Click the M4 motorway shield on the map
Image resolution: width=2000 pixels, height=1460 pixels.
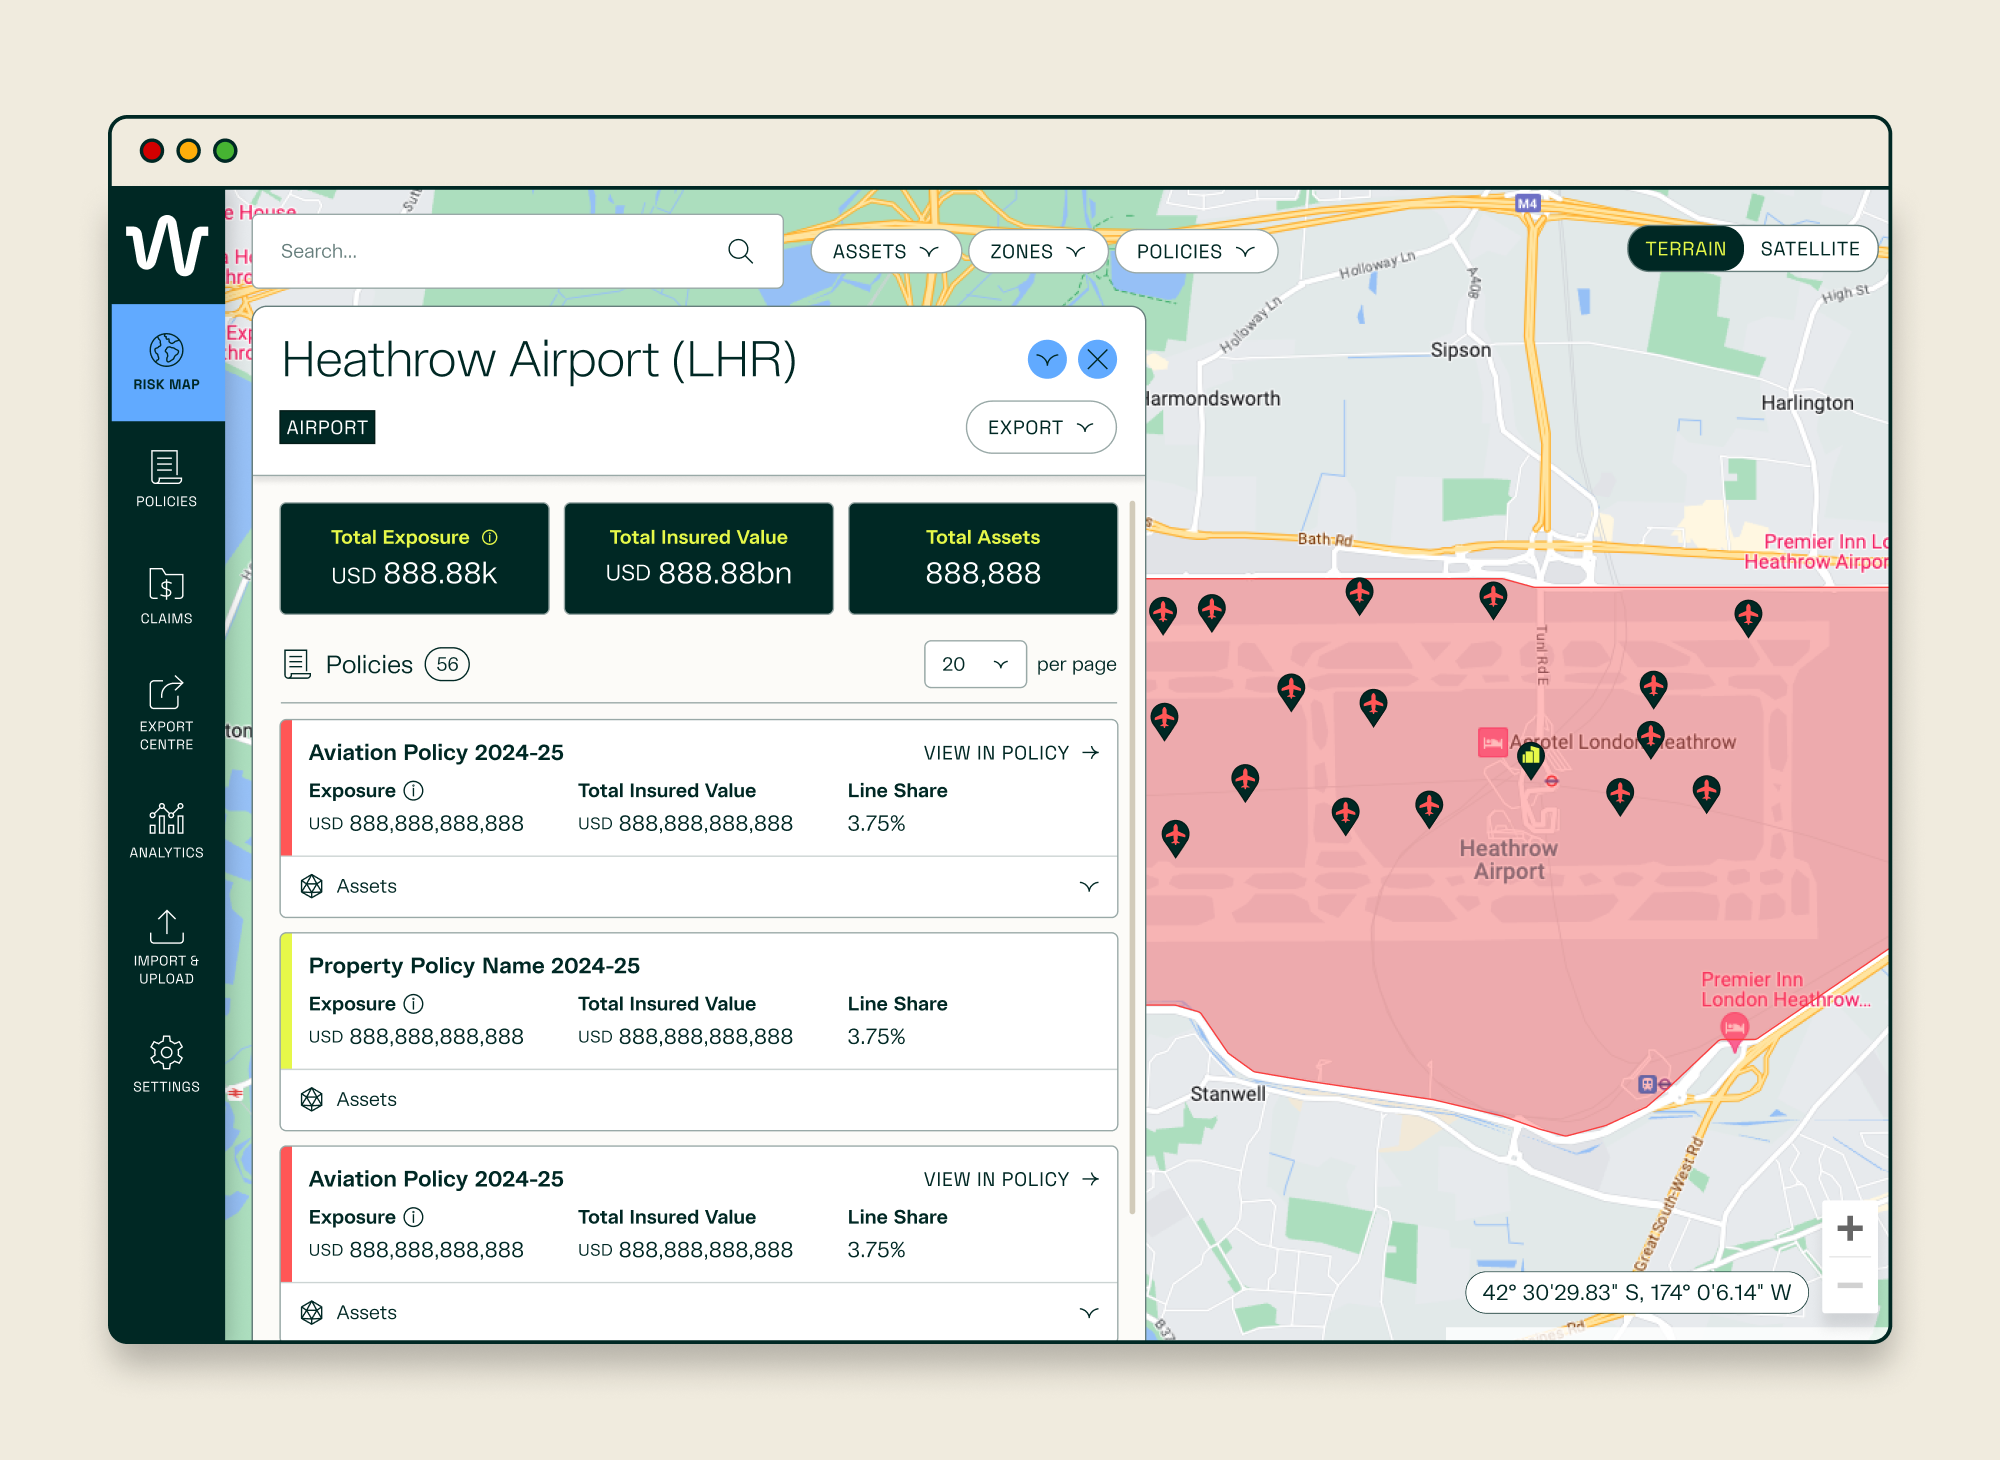point(1527,203)
